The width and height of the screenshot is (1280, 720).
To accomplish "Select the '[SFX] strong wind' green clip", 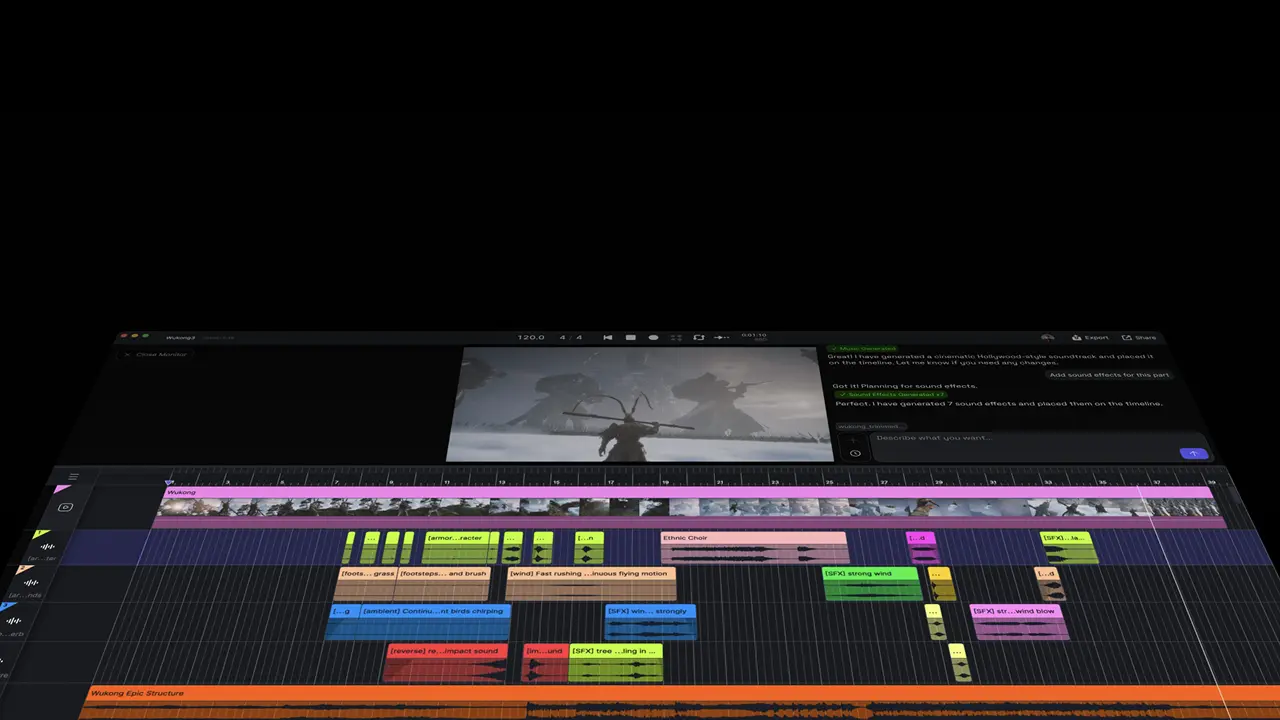I will pyautogui.click(x=871, y=584).
